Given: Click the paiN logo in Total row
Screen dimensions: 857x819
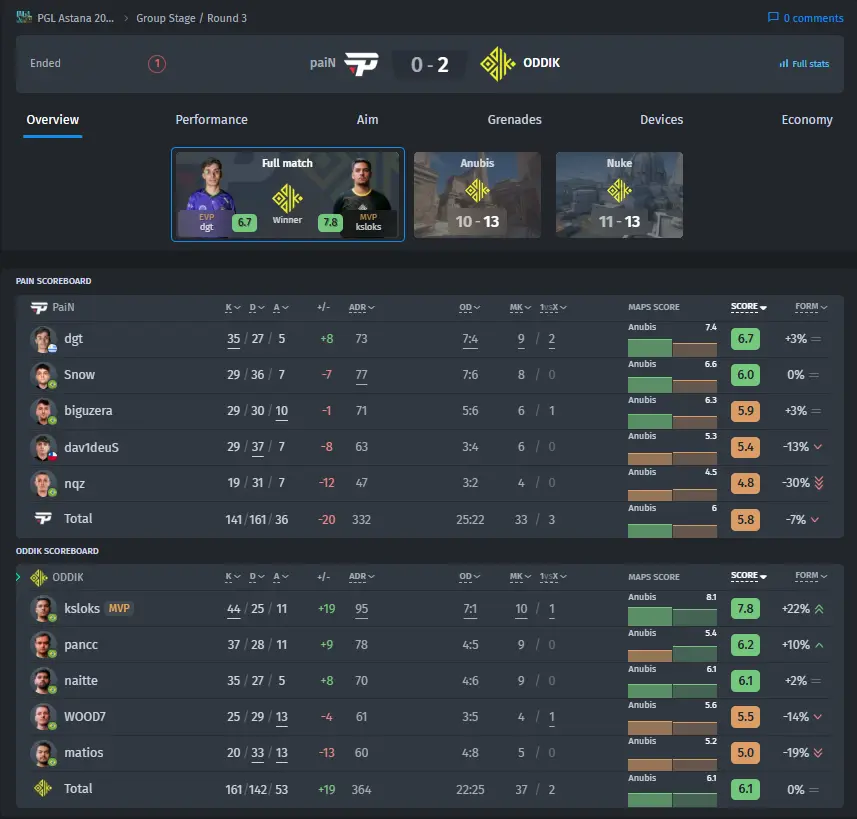Looking at the screenshot, I should 43,518.
